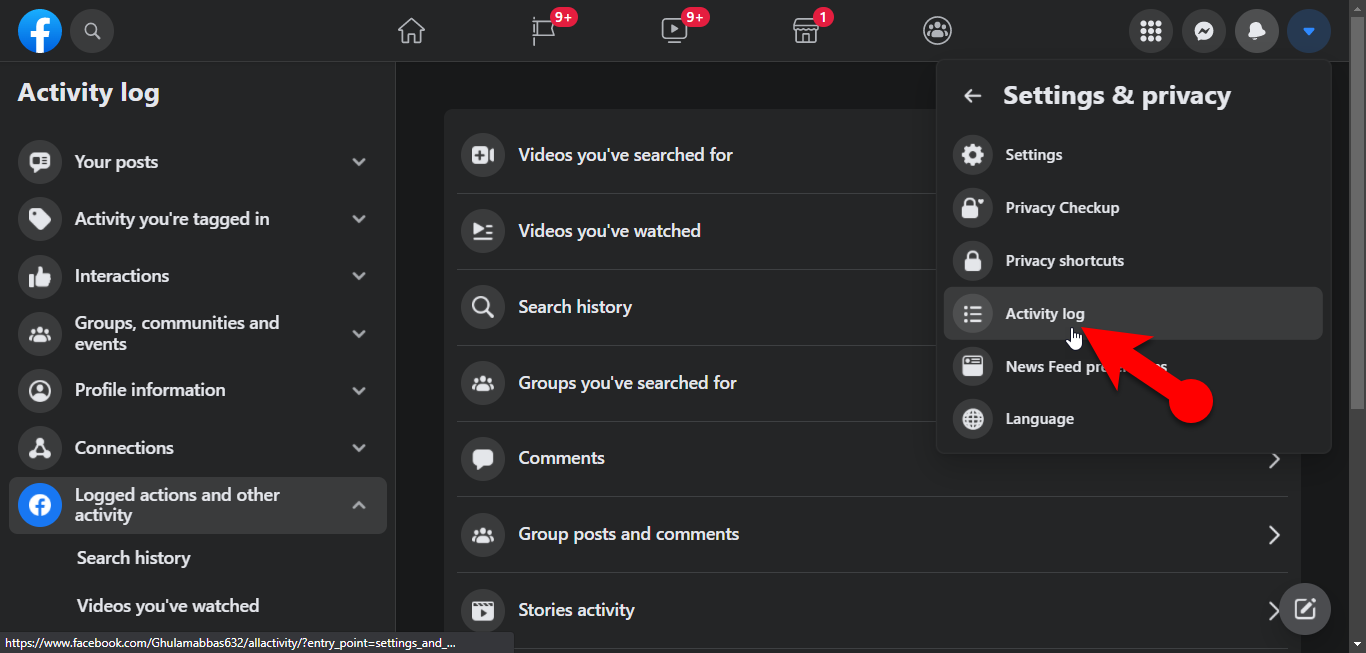Viewport: 1366px width, 653px height.
Task: Choose Settings in the privacy menu
Action: 1033,155
